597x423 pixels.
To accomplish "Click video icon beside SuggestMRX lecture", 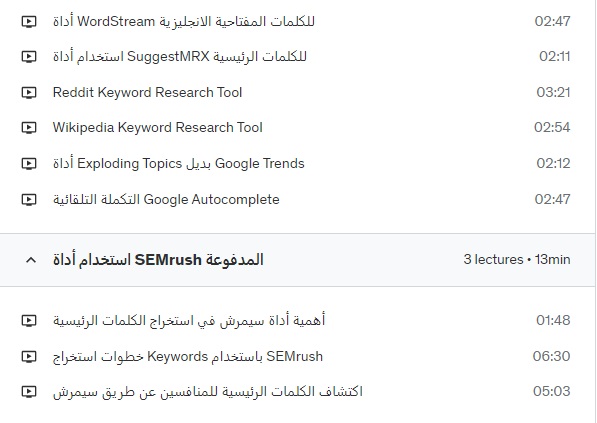I will pyautogui.click(x=29, y=57).
